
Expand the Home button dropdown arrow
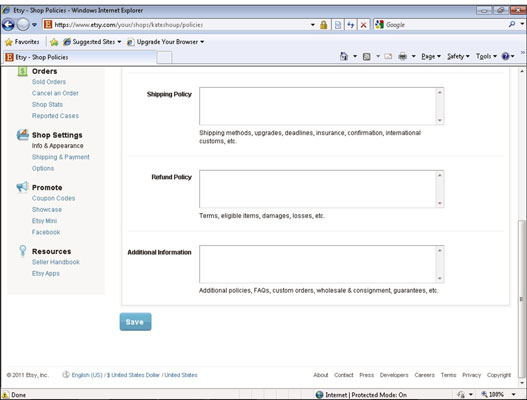355,56
